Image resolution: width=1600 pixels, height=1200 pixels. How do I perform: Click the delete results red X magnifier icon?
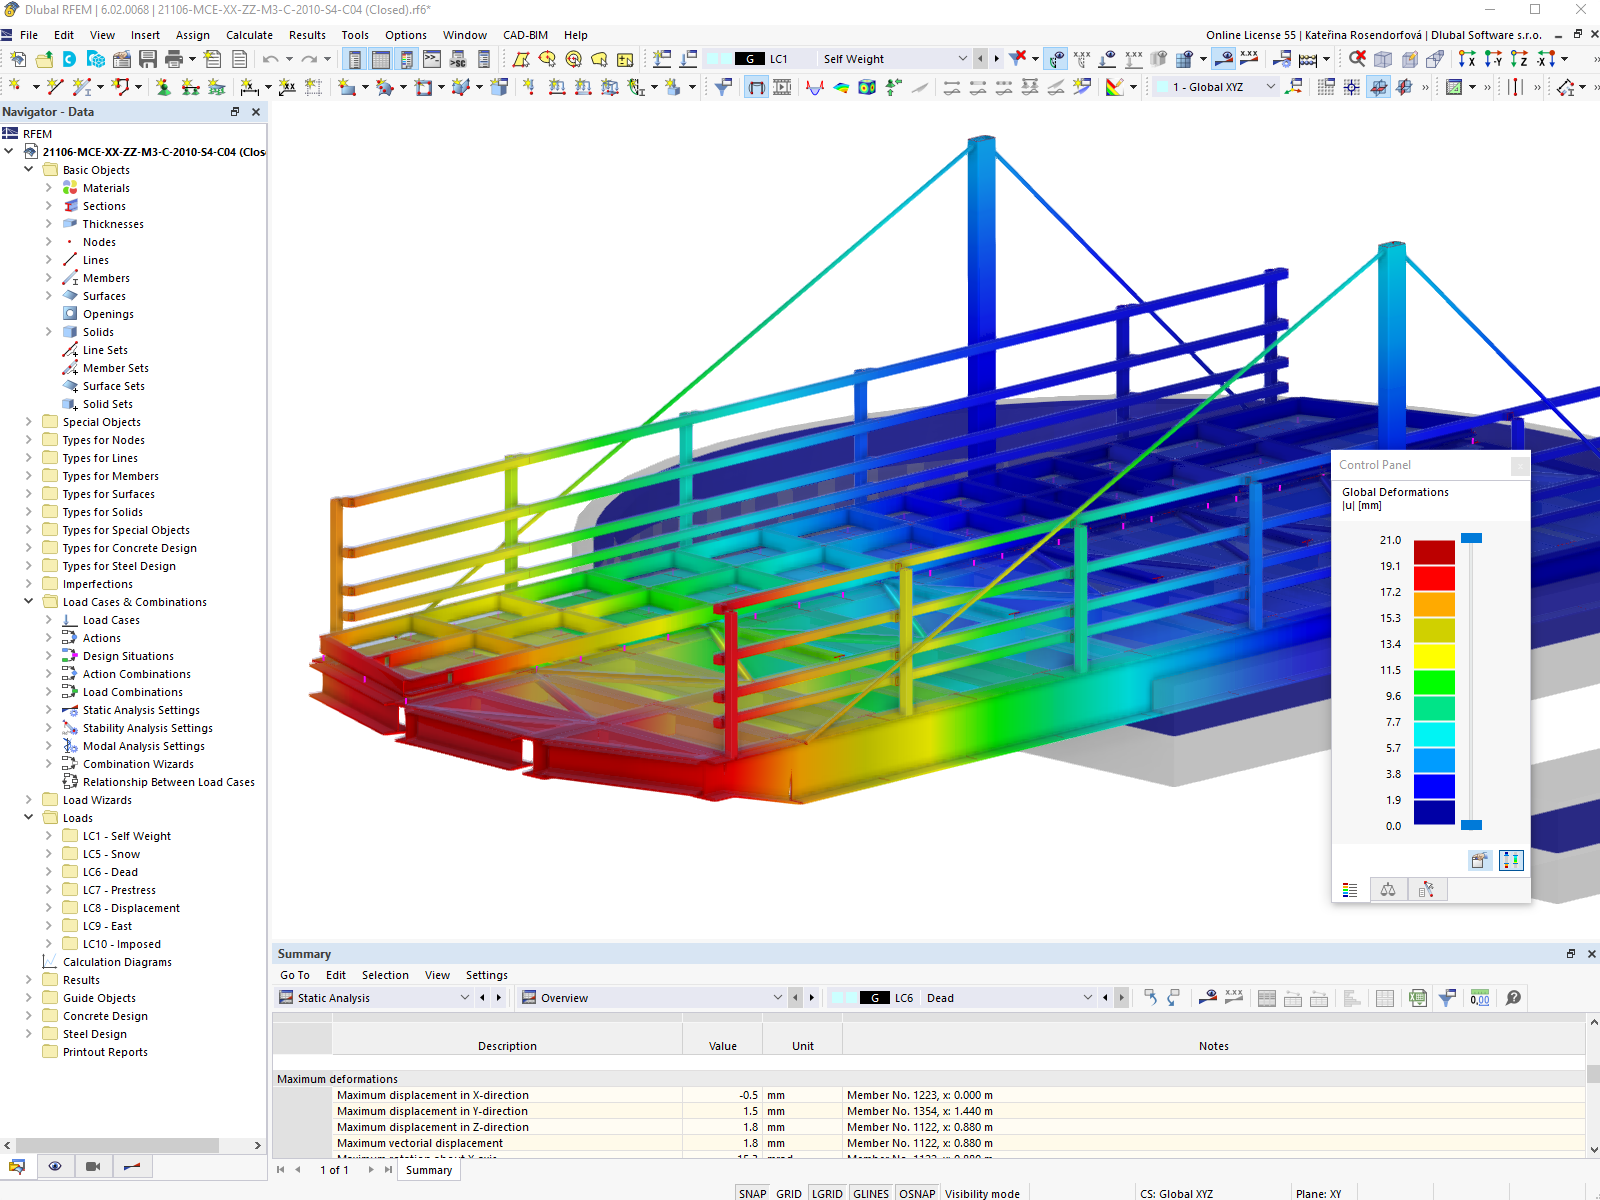[1357, 59]
